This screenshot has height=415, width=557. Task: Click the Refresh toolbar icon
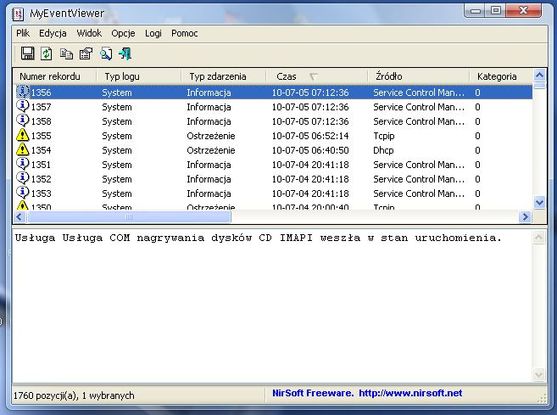(x=47, y=54)
